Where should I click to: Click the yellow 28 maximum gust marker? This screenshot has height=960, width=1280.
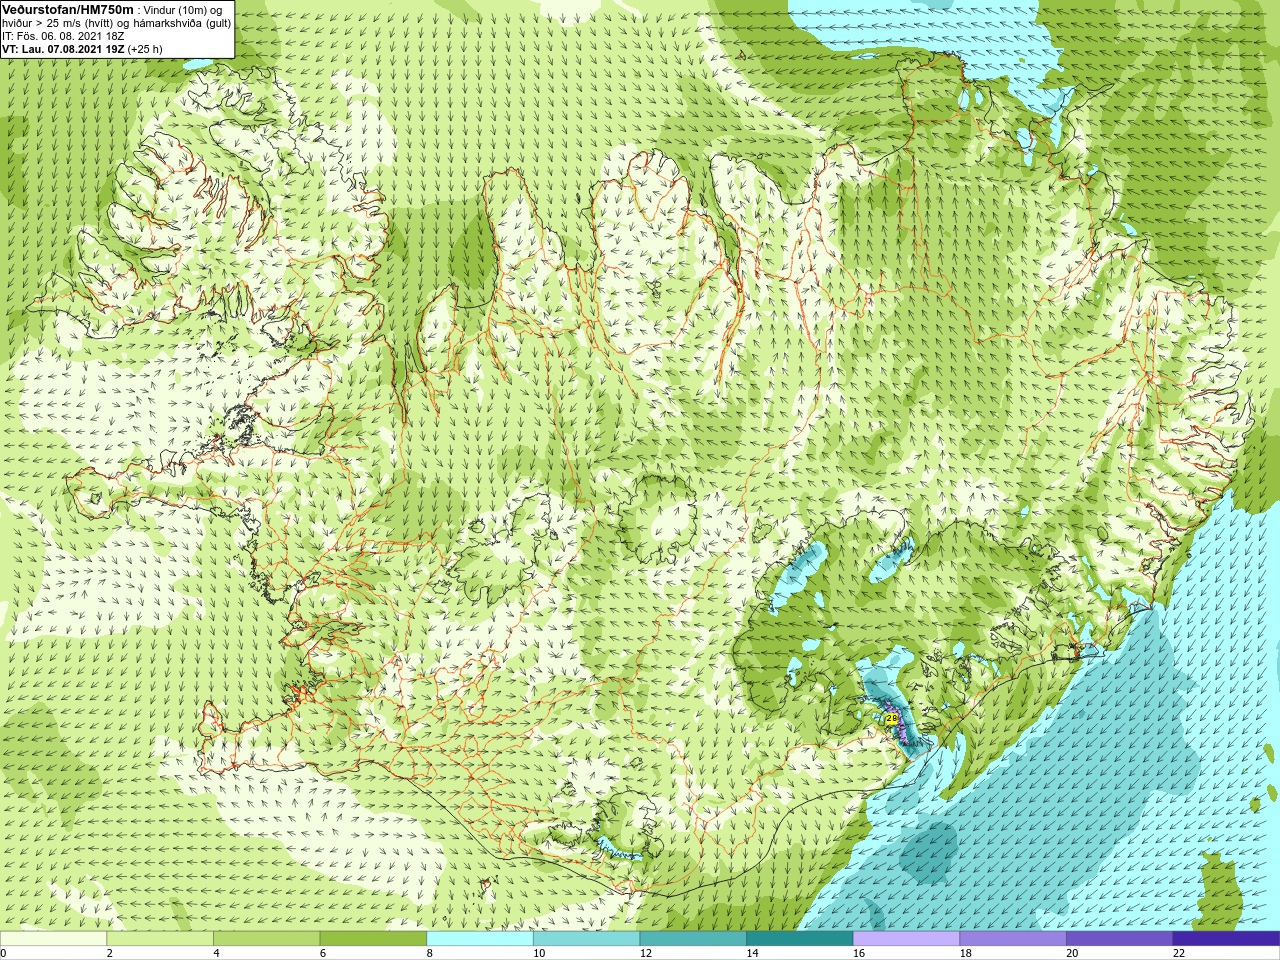pos(892,718)
